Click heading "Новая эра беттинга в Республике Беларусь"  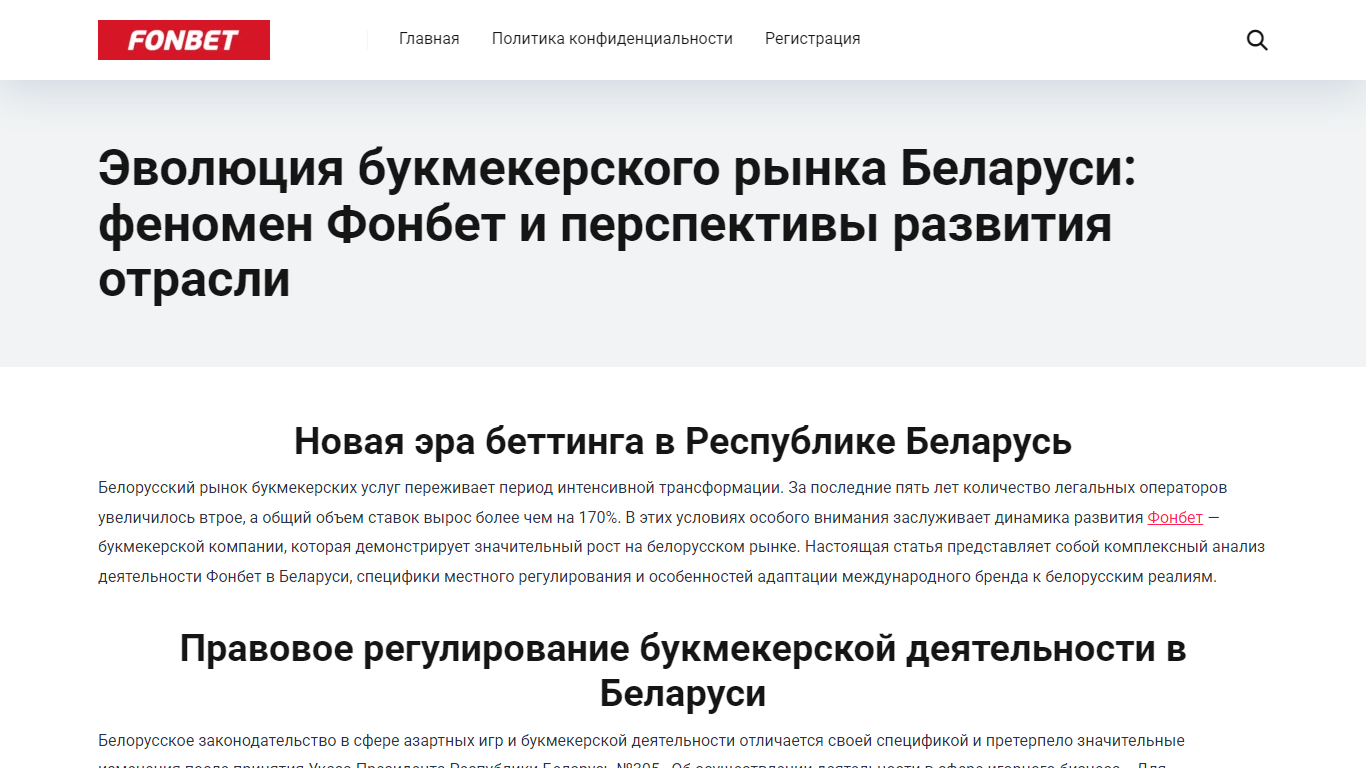point(683,441)
